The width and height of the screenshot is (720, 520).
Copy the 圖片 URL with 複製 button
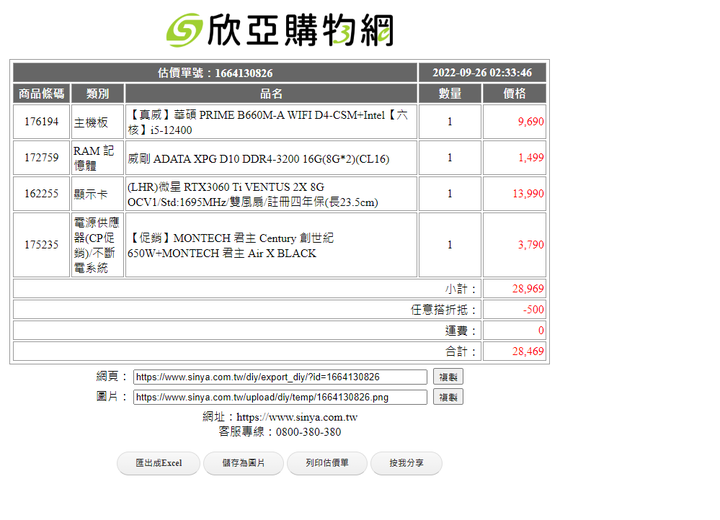pos(448,397)
